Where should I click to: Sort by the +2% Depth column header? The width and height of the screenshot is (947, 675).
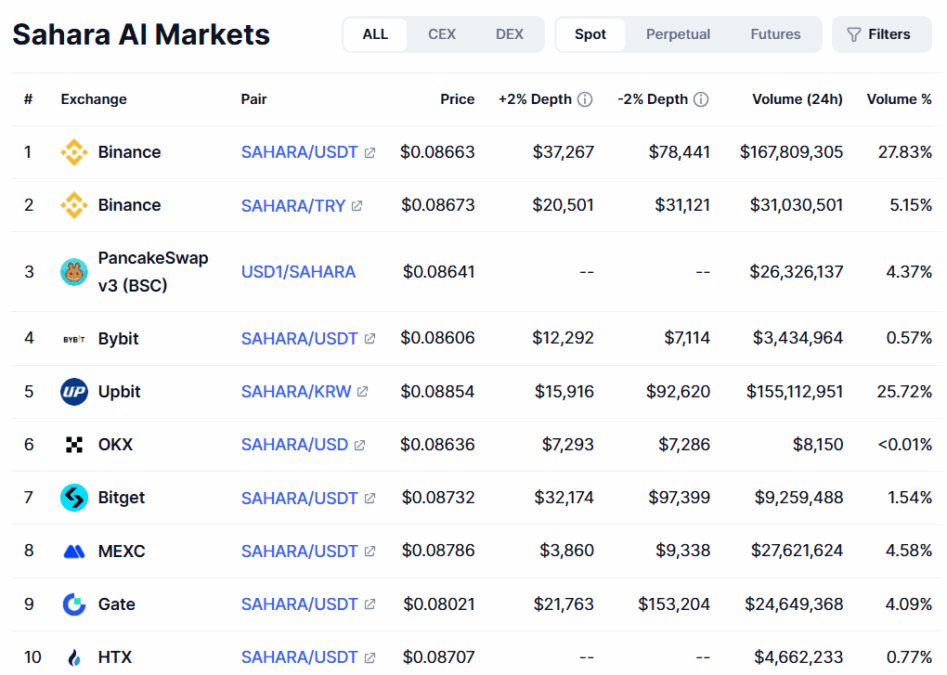535,100
